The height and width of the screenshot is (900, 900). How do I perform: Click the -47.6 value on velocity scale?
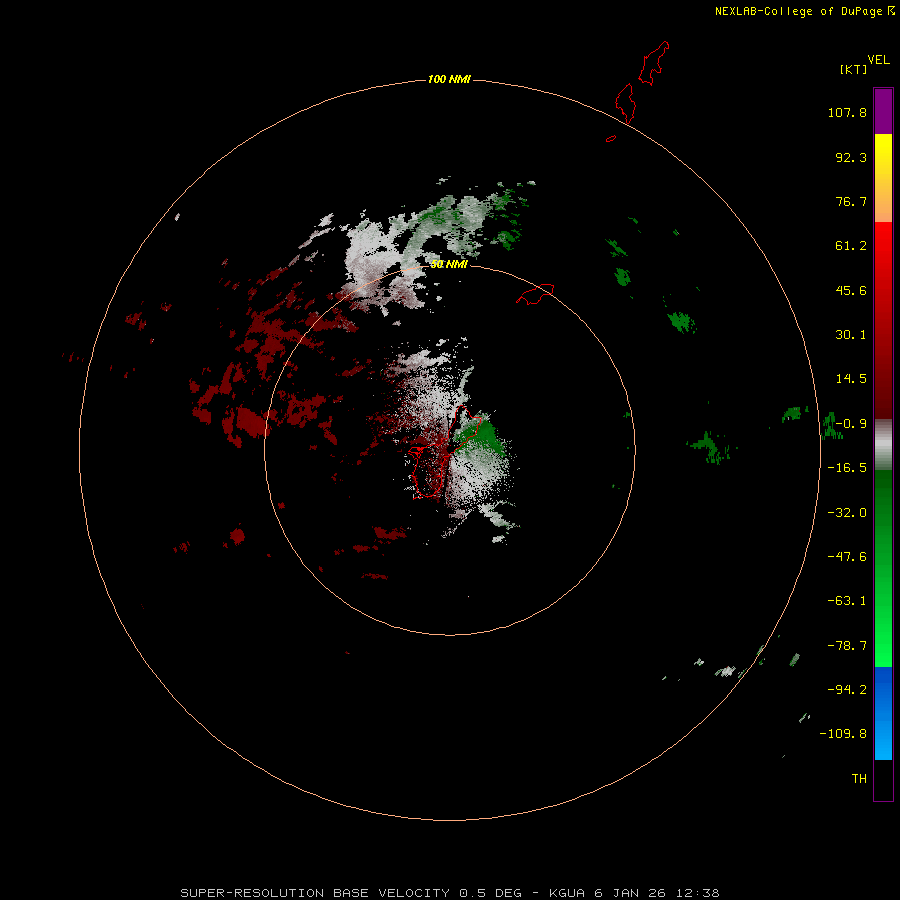[x=847, y=557]
